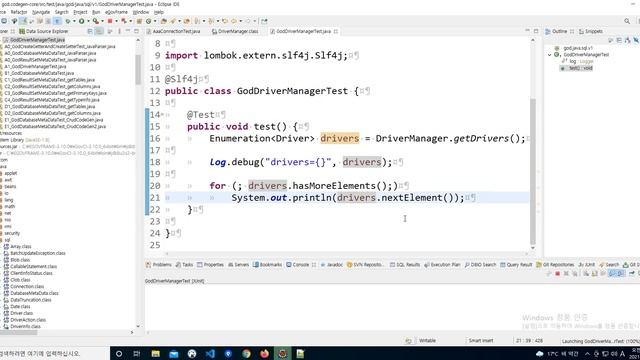Click the println line 21 in editor
The image size is (640, 360).
(348, 198)
